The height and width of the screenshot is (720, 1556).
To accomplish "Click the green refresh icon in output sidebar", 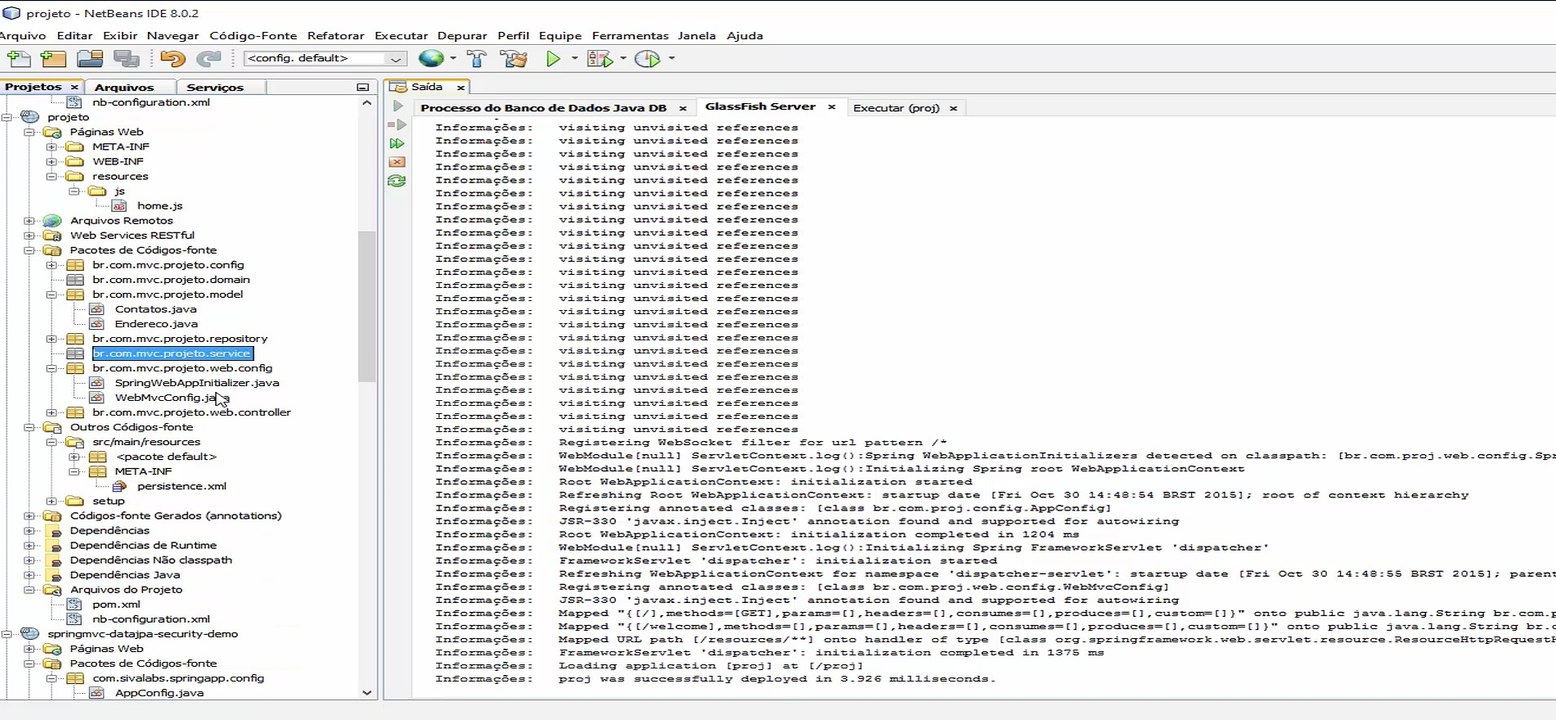I will click(x=397, y=181).
